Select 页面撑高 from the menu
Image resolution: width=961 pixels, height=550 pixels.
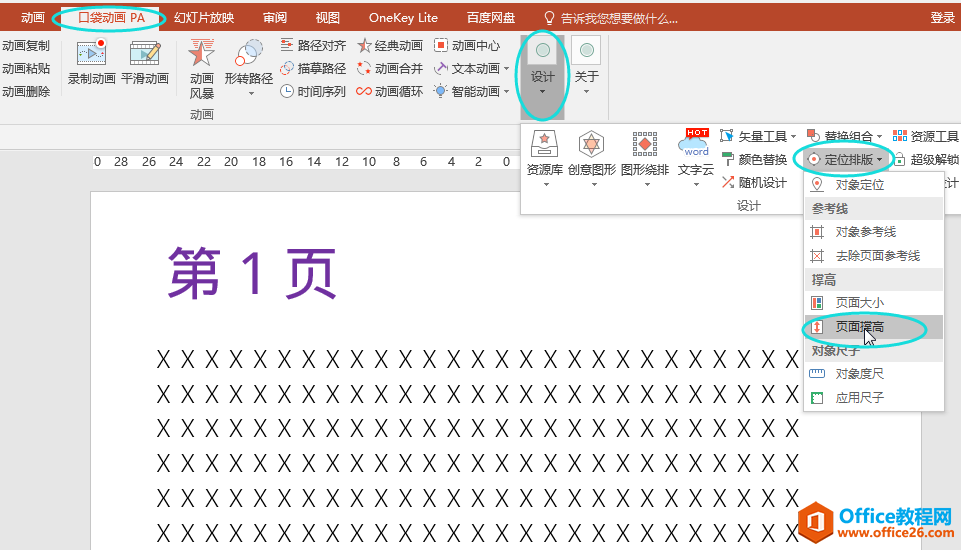[x=859, y=327]
